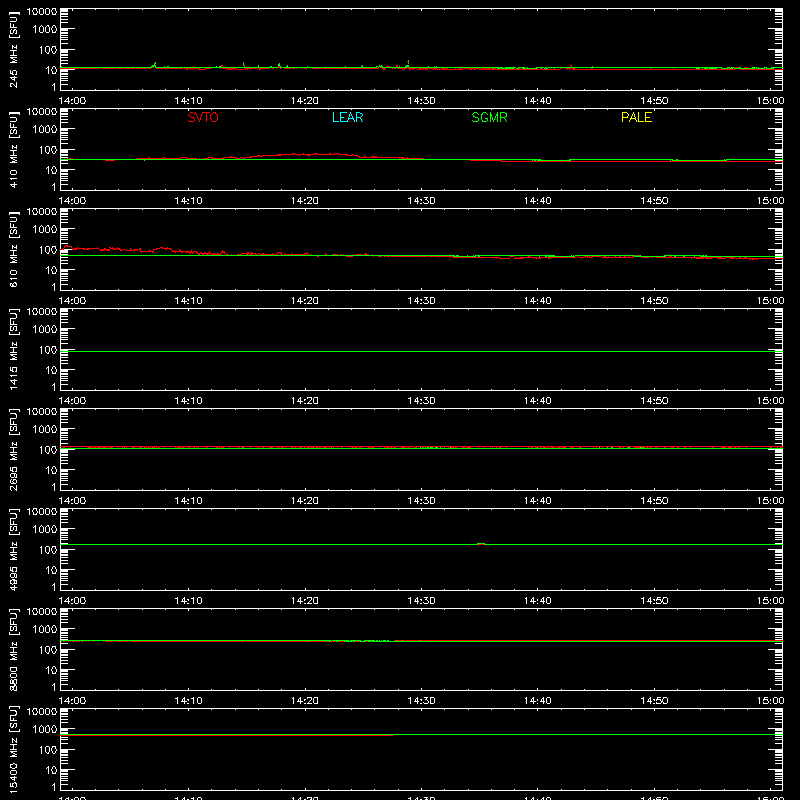Click the '4995 MHz [SFU]' axis title
Image resolution: width=800 pixels, height=800 pixels.
coord(13,549)
